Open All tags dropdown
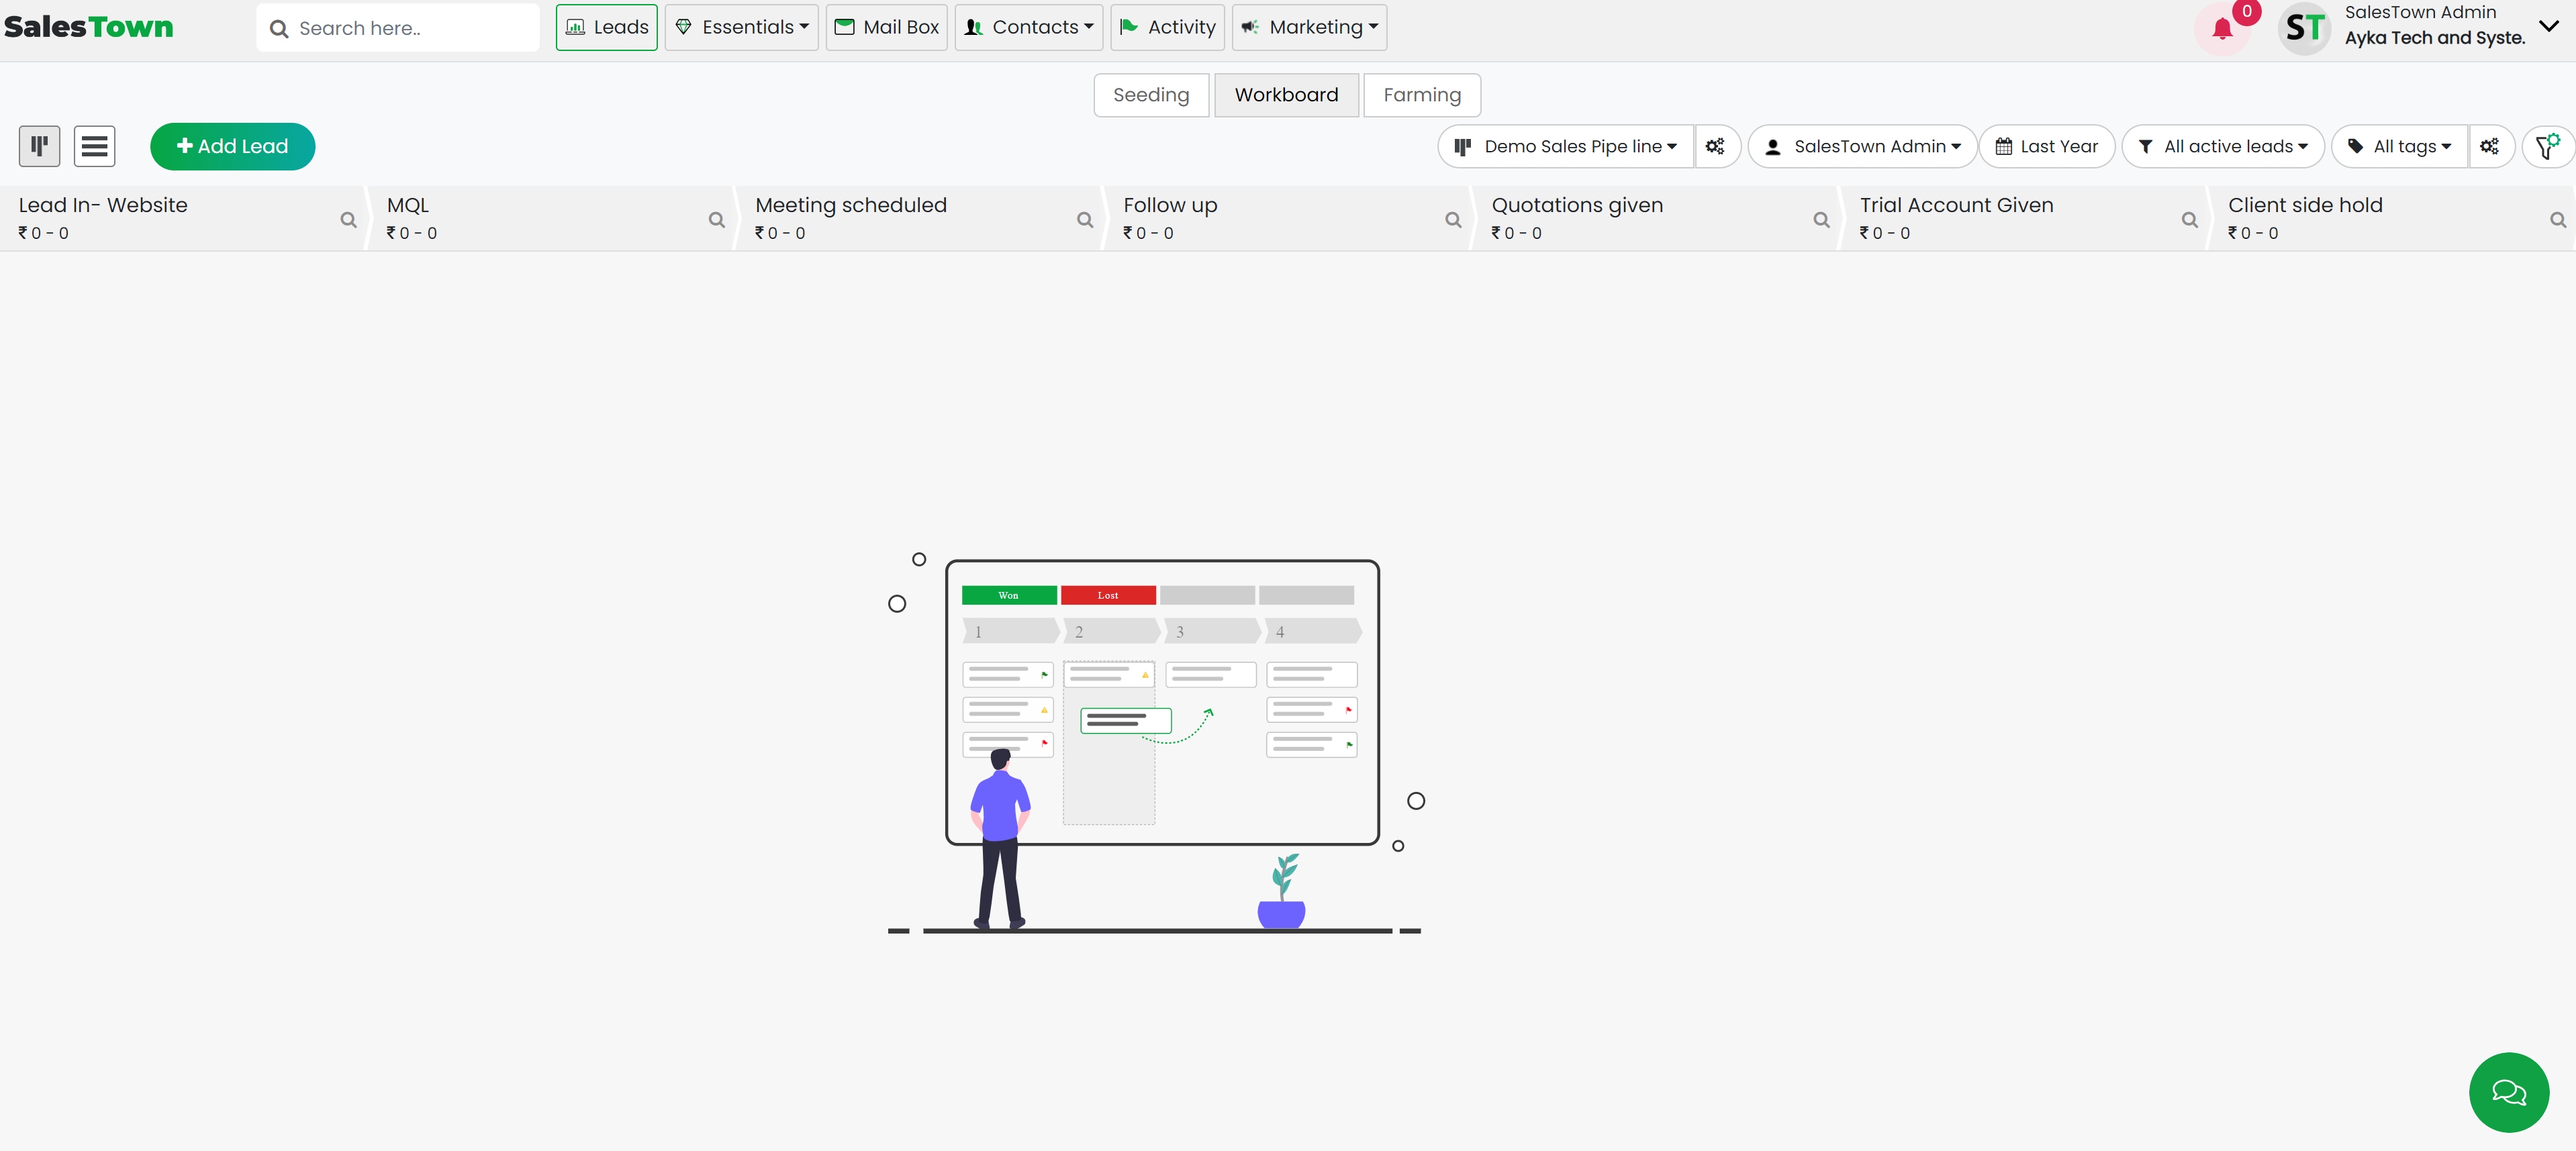The width and height of the screenshot is (2576, 1151). [x=2399, y=146]
